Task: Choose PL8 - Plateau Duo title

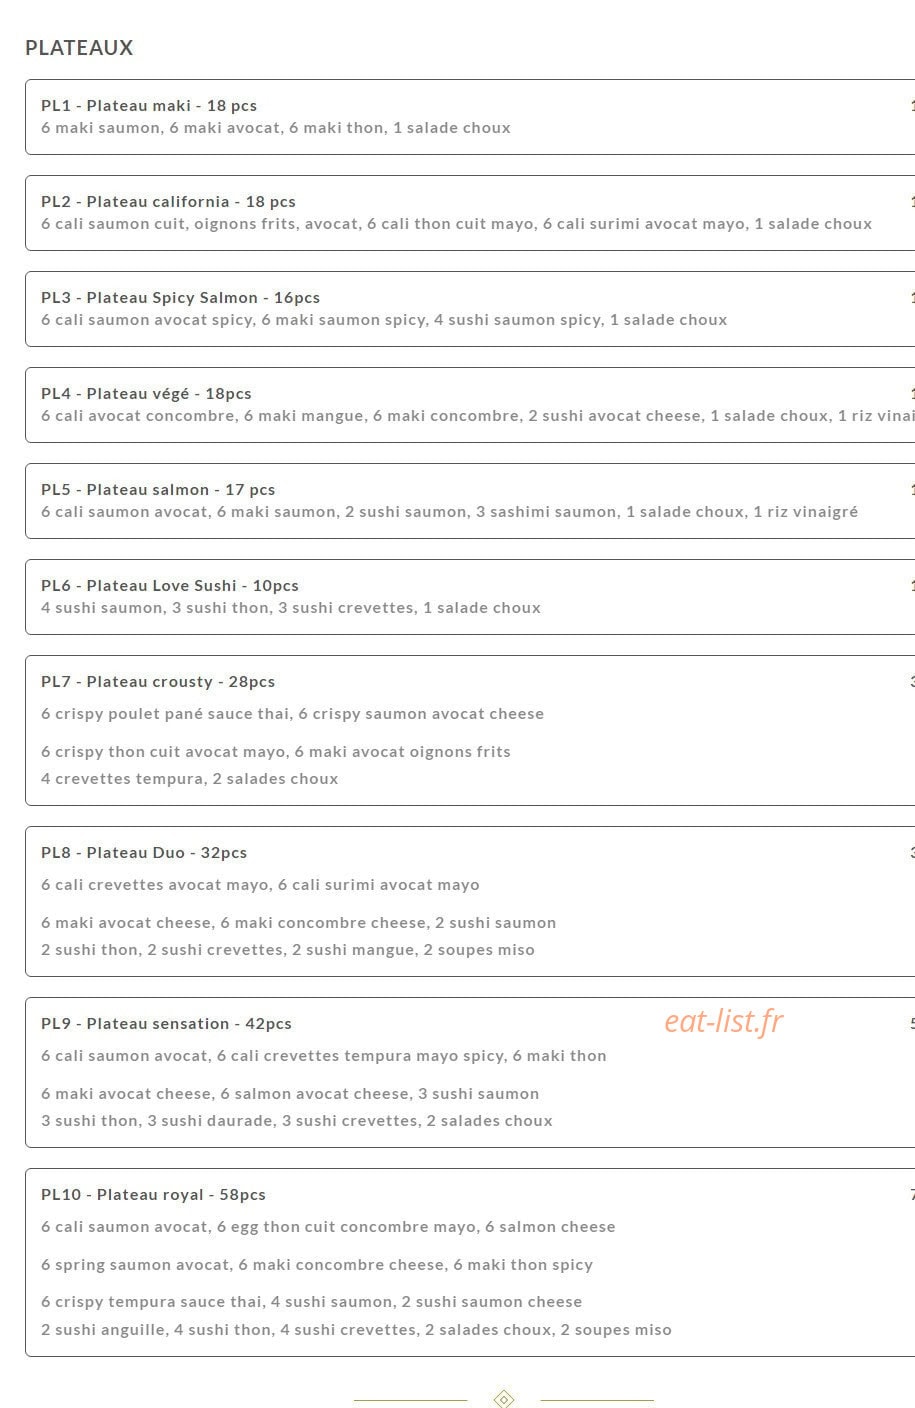Action: coord(144,853)
